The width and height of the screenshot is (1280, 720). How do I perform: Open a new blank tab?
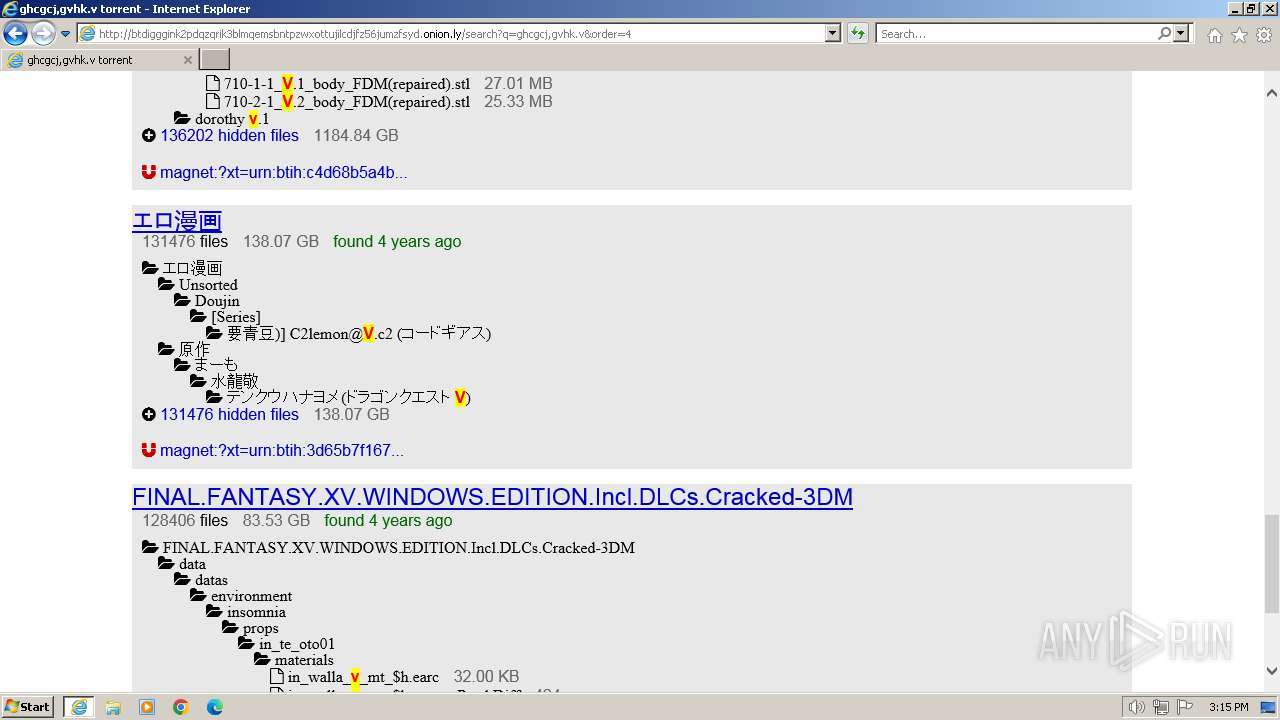[x=215, y=60]
